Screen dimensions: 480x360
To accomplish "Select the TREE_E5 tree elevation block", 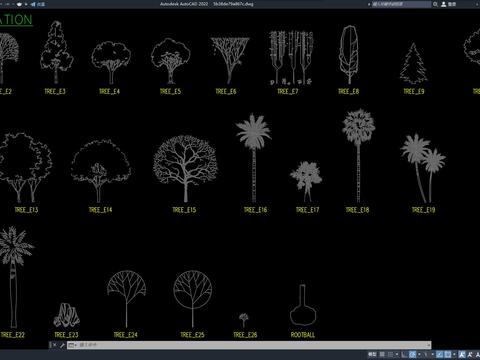I will (170, 61).
